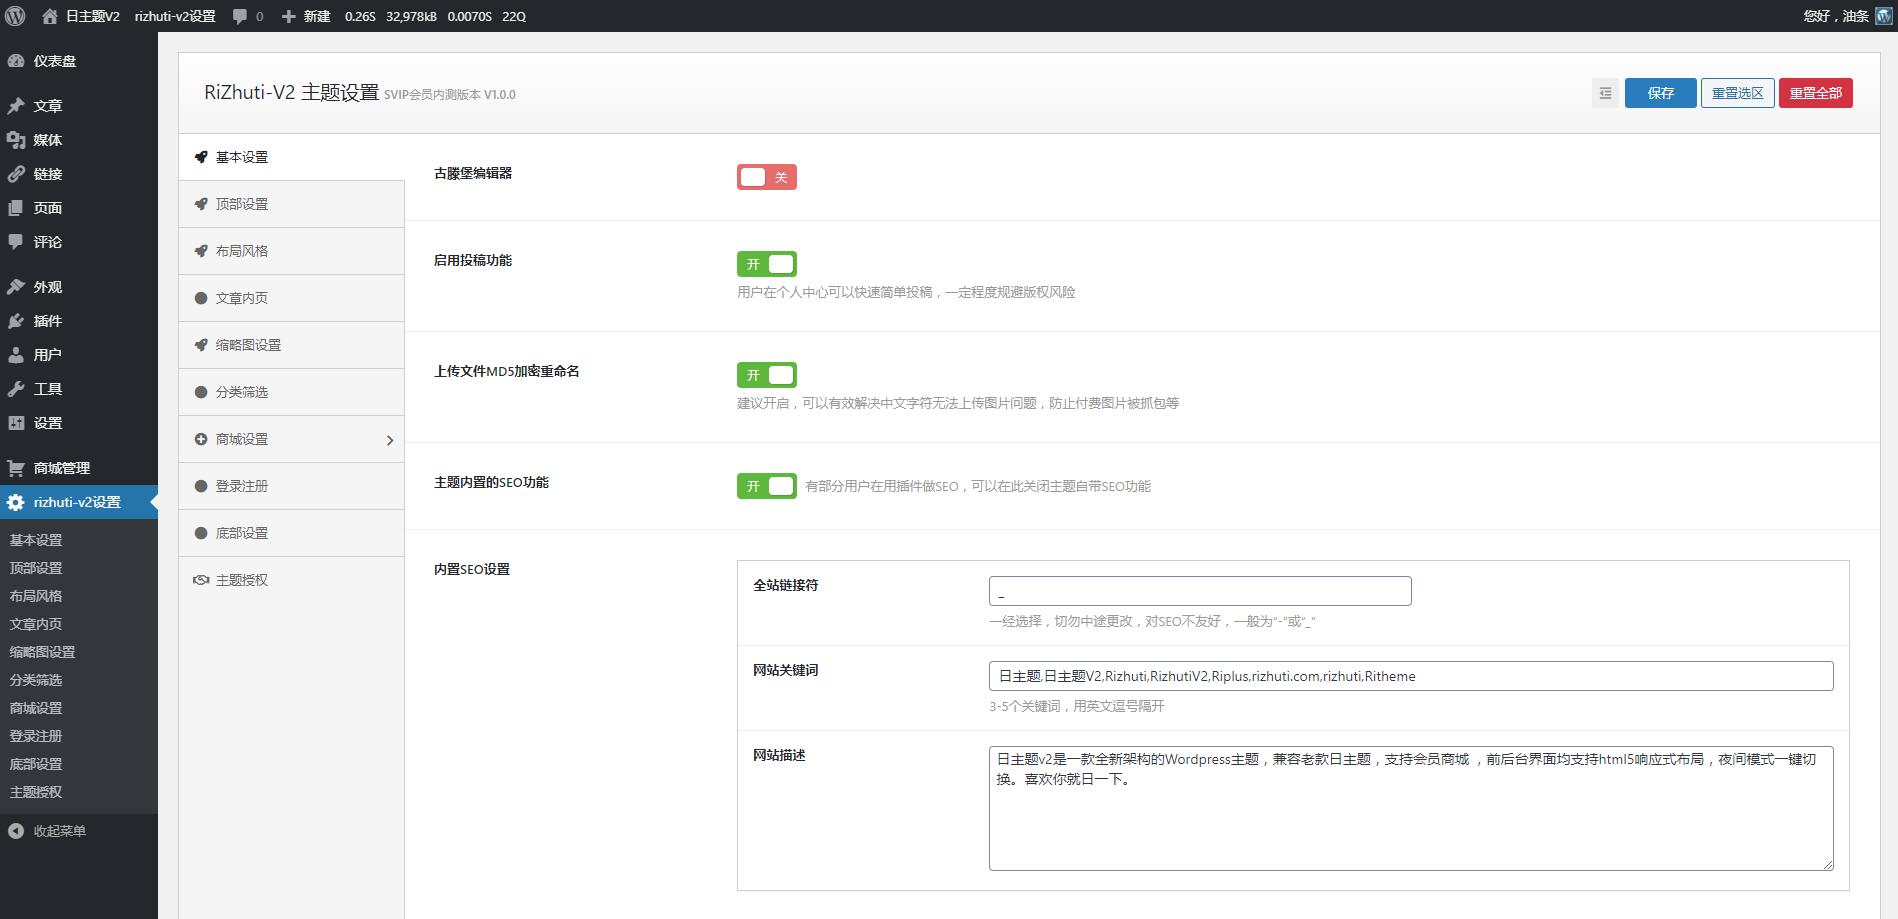Click the rocket icon beside 缩略图设置 tab

point(201,345)
